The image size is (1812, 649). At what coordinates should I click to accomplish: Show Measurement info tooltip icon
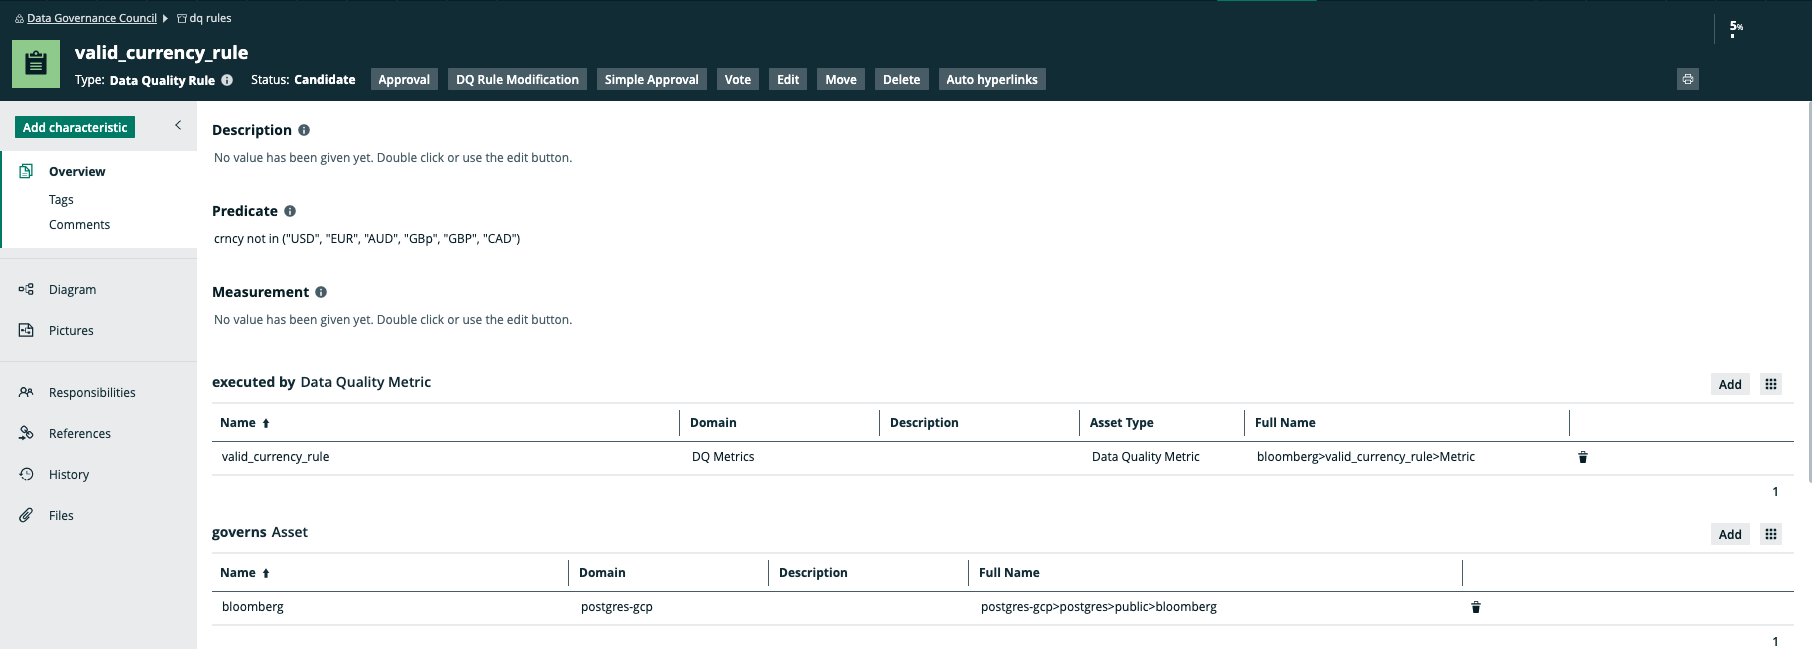coord(321,292)
